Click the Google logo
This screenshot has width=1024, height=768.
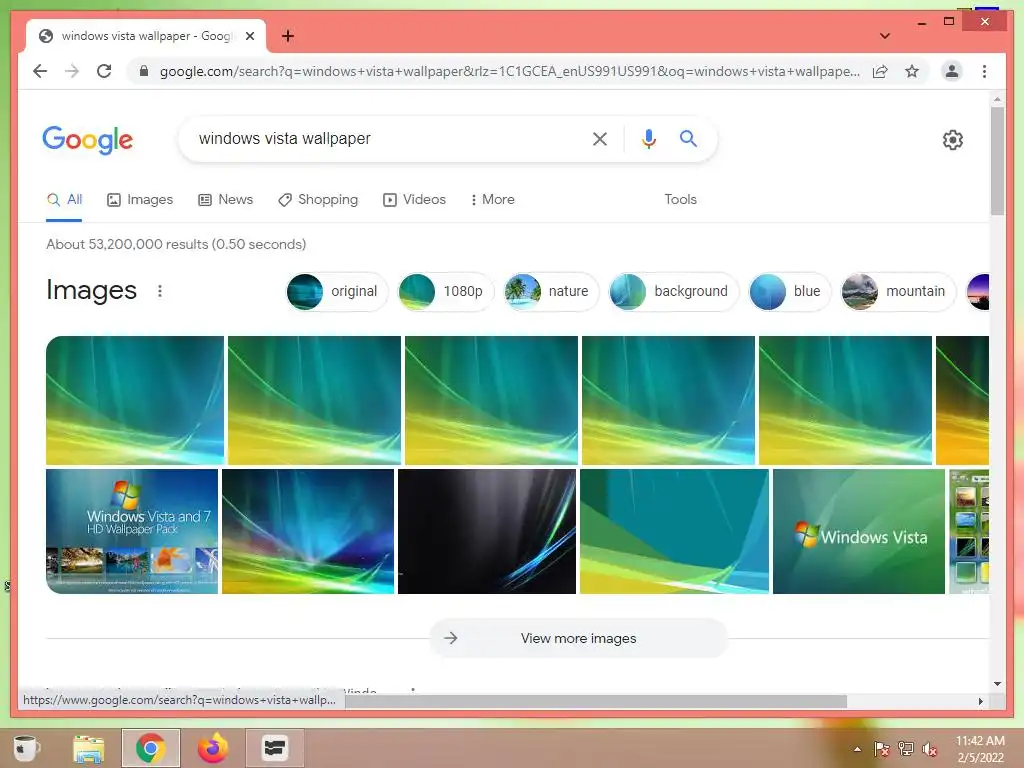88,140
